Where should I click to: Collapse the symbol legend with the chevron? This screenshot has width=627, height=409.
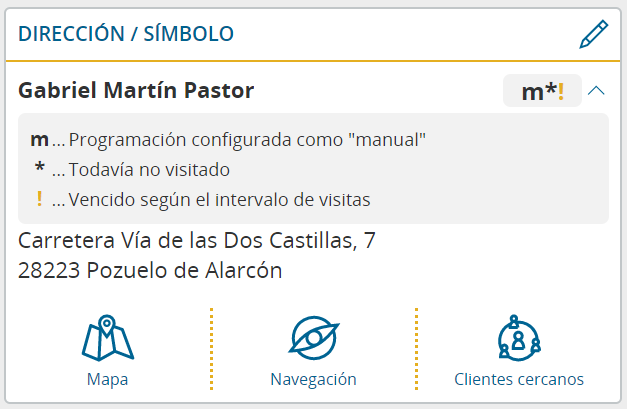point(596,90)
